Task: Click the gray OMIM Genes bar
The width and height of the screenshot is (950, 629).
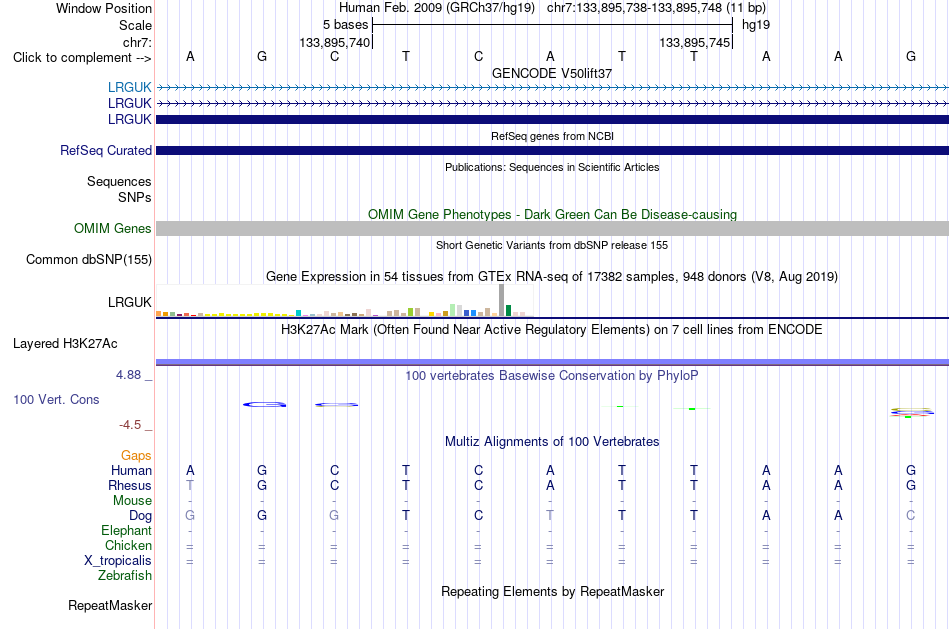Action: pyautogui.click(x=552, y=228)
